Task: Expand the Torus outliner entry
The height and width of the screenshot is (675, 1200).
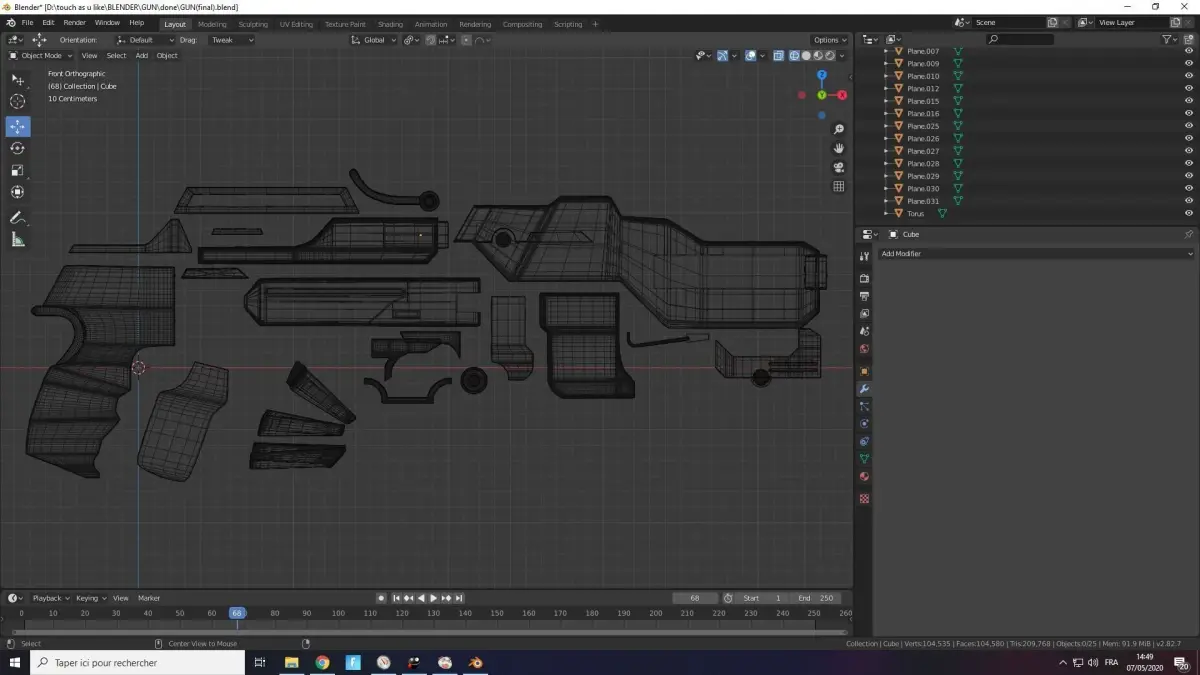Action: 886,214
